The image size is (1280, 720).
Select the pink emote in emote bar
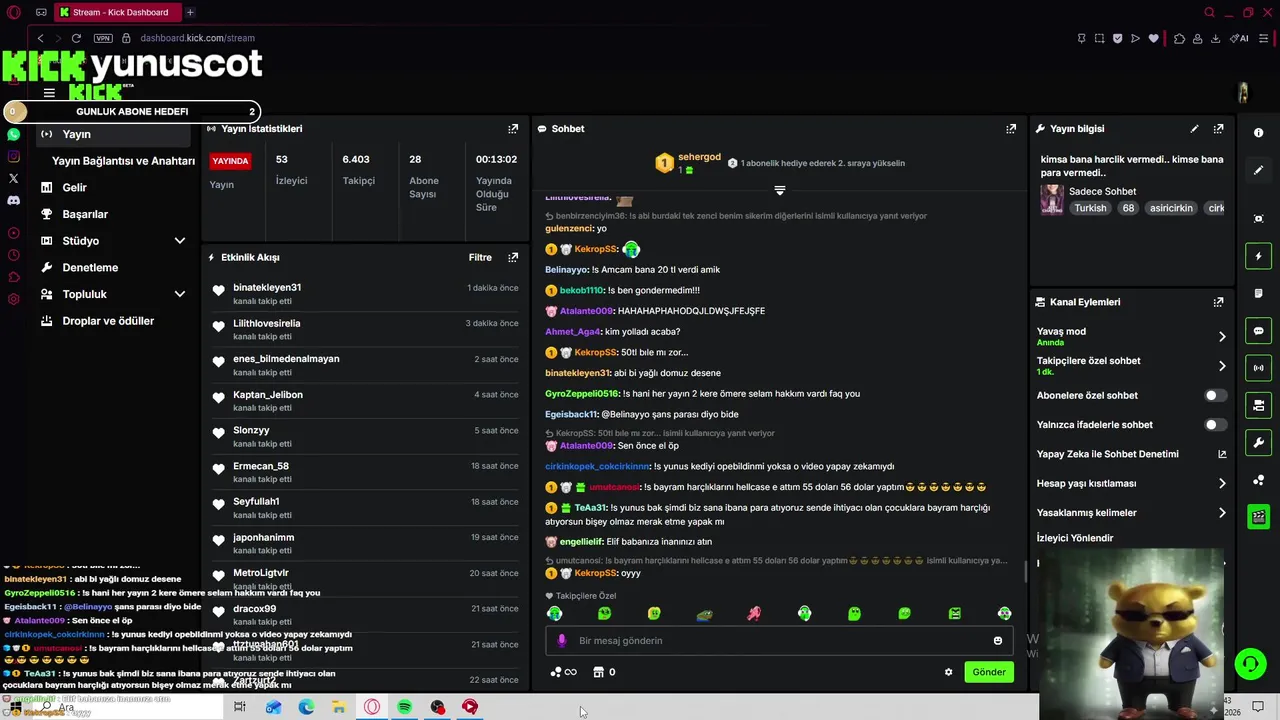(754, 614)
